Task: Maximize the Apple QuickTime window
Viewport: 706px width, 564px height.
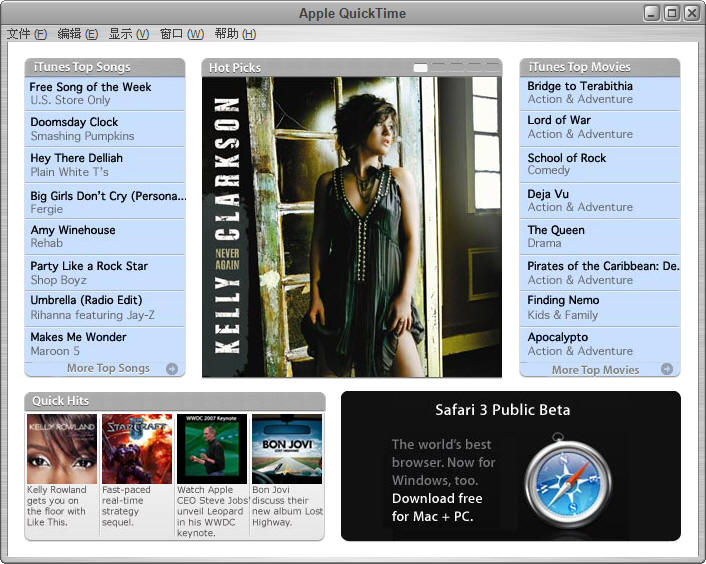Action: click(x=672, y=13)
